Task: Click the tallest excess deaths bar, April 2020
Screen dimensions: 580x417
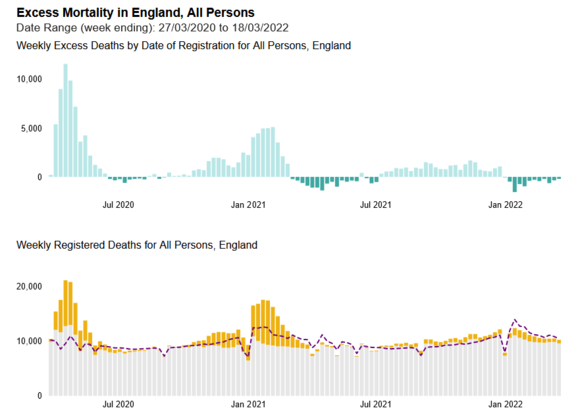Action: click(65, 120)
